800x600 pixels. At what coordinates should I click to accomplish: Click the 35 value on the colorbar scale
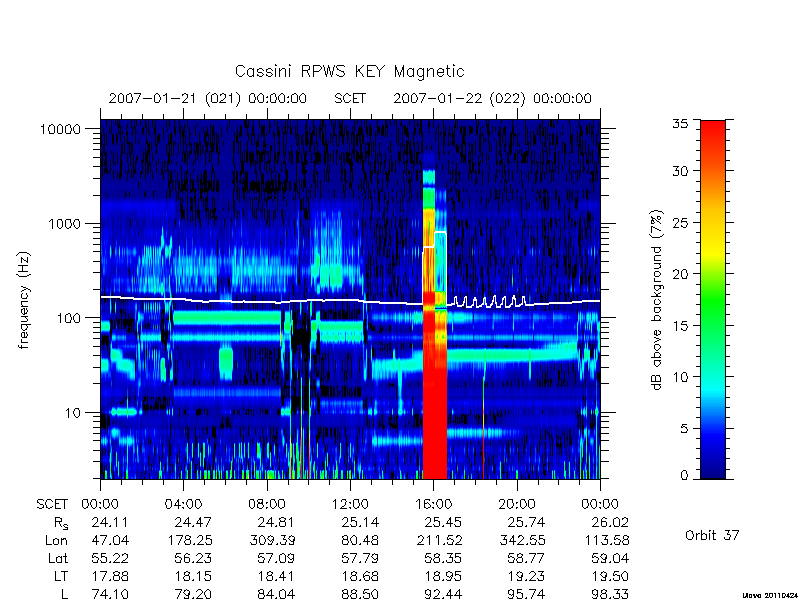tap(680, 124)
